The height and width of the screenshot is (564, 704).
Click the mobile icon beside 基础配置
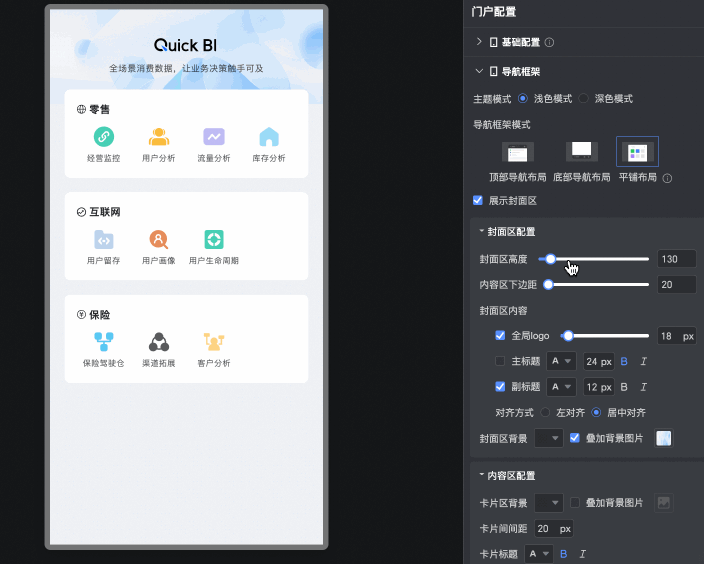tap(493, 42)
